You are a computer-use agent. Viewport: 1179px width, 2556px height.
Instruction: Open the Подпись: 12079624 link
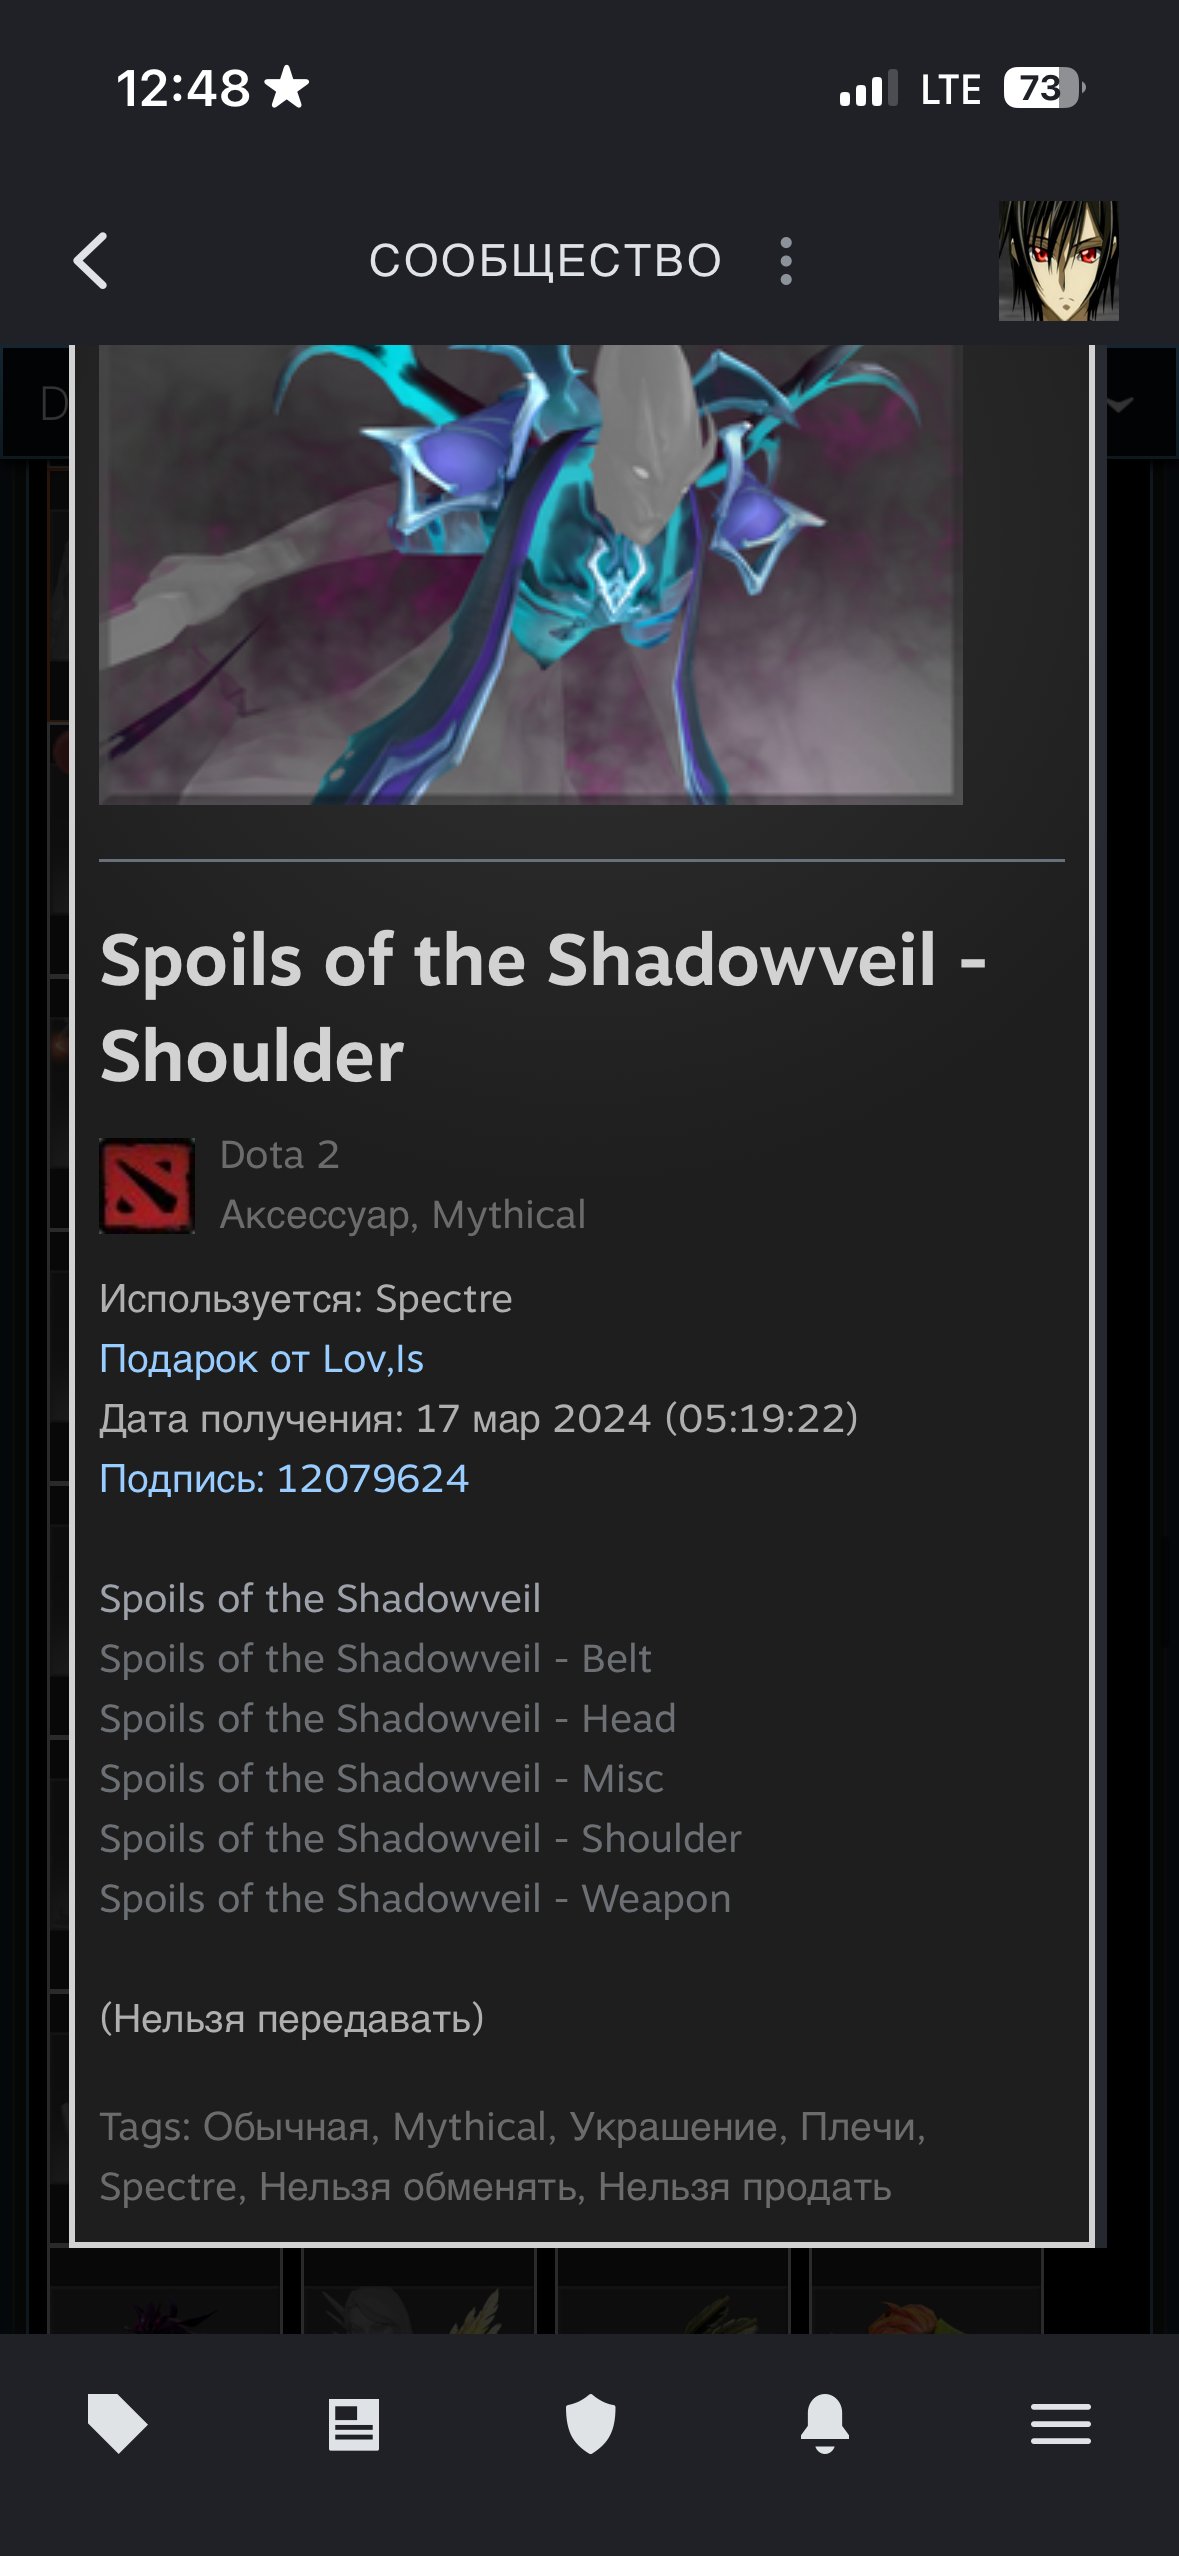284,1479
